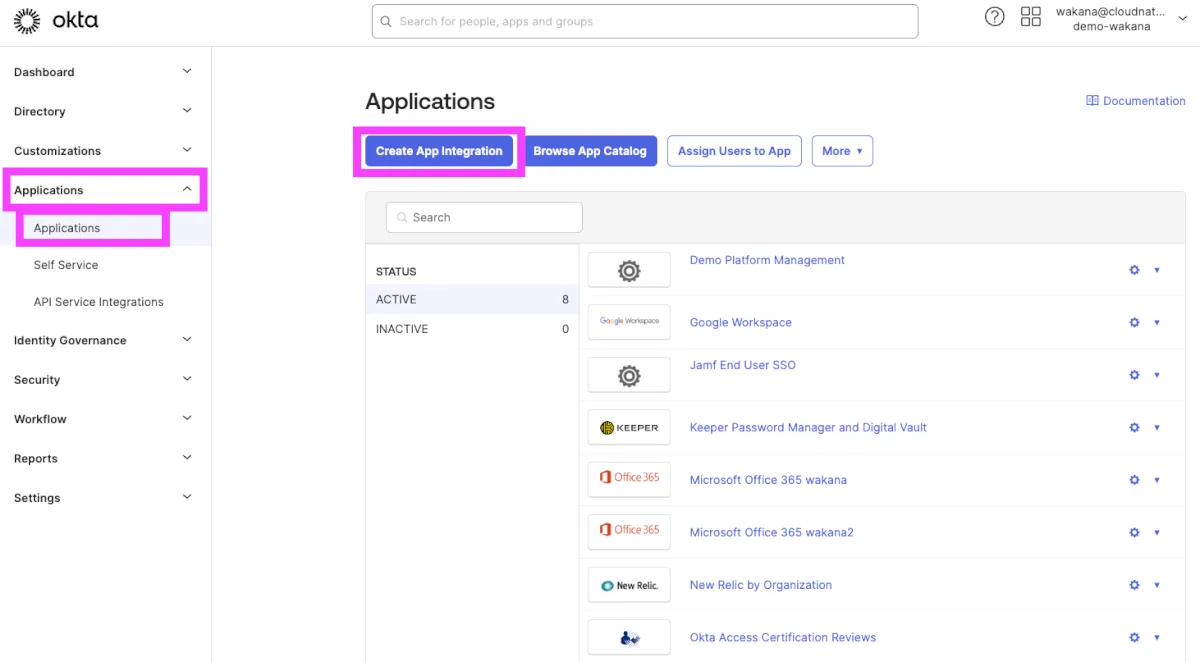Open the Documentation link
The height and width of the screenshot is (662, 1200).
[1136, 101]
